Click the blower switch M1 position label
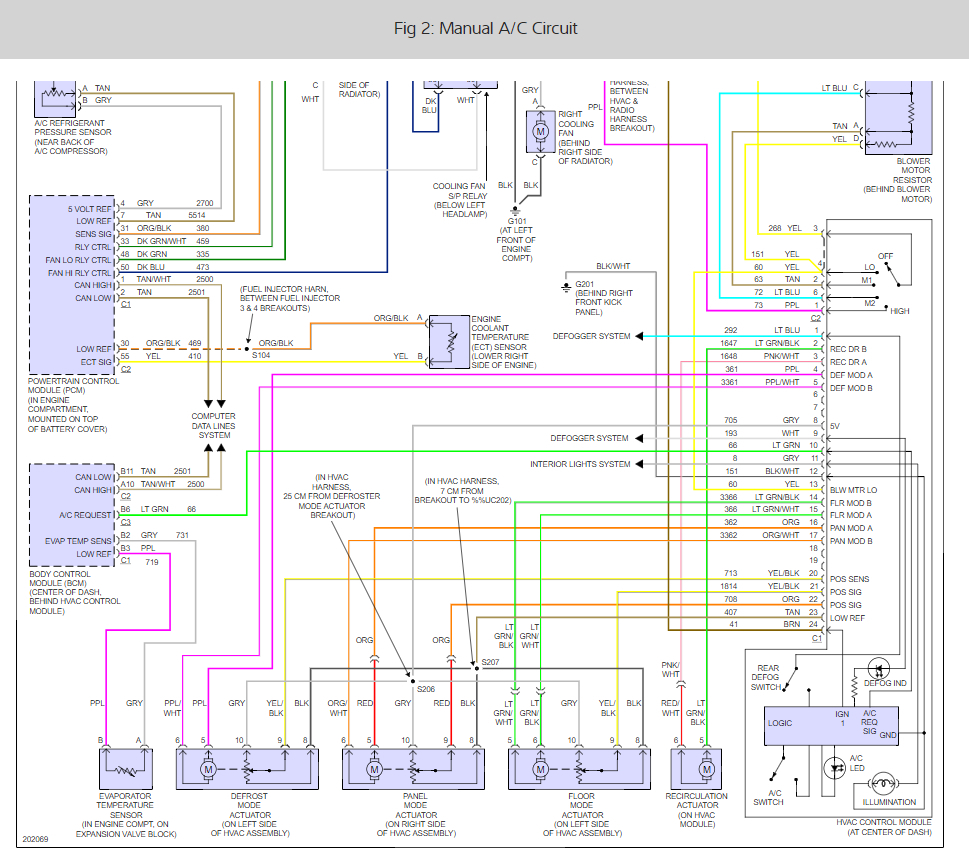 coord(867,280)
